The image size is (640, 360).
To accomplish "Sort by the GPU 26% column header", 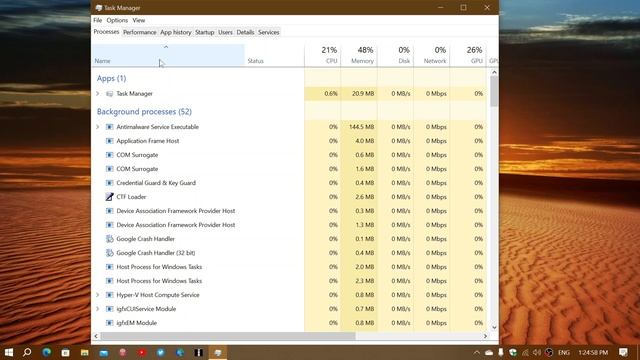I will tap(468, 55).
